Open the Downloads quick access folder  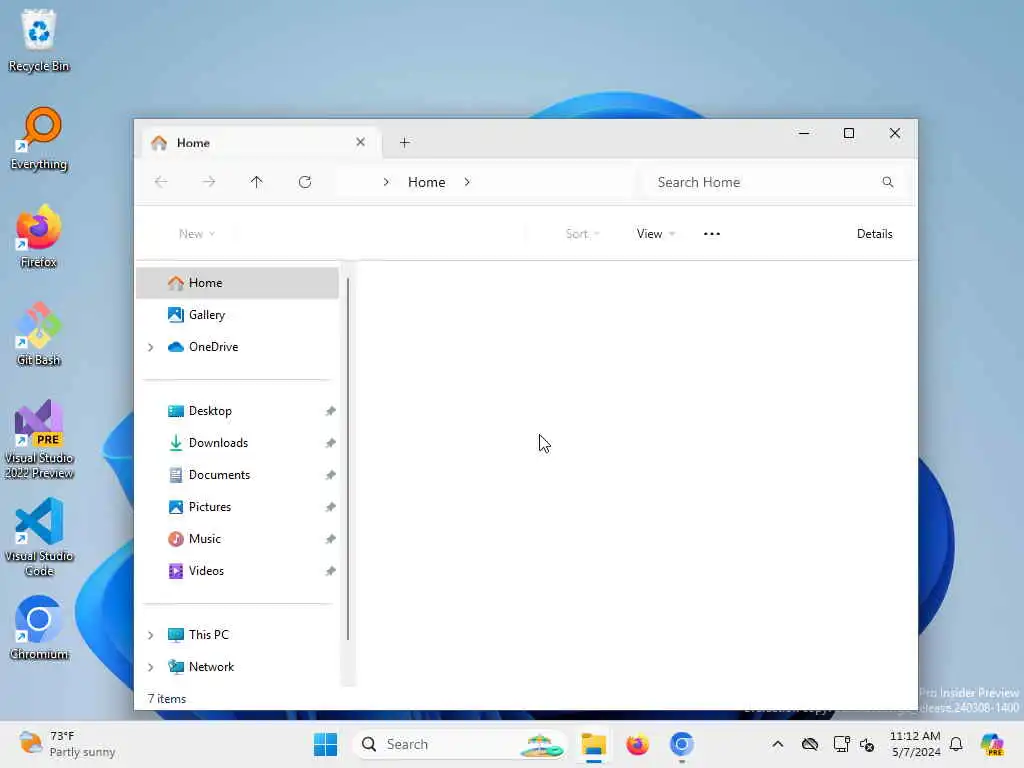pos(238,443)
